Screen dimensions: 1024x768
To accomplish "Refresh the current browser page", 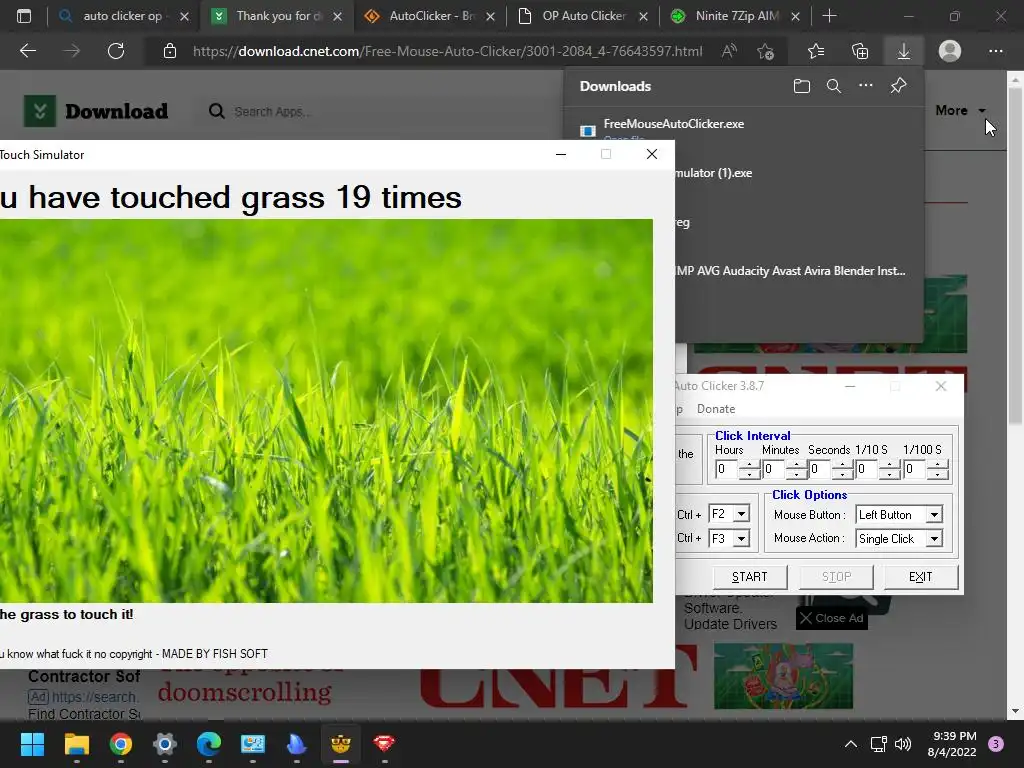I will [x=116, y=51].
